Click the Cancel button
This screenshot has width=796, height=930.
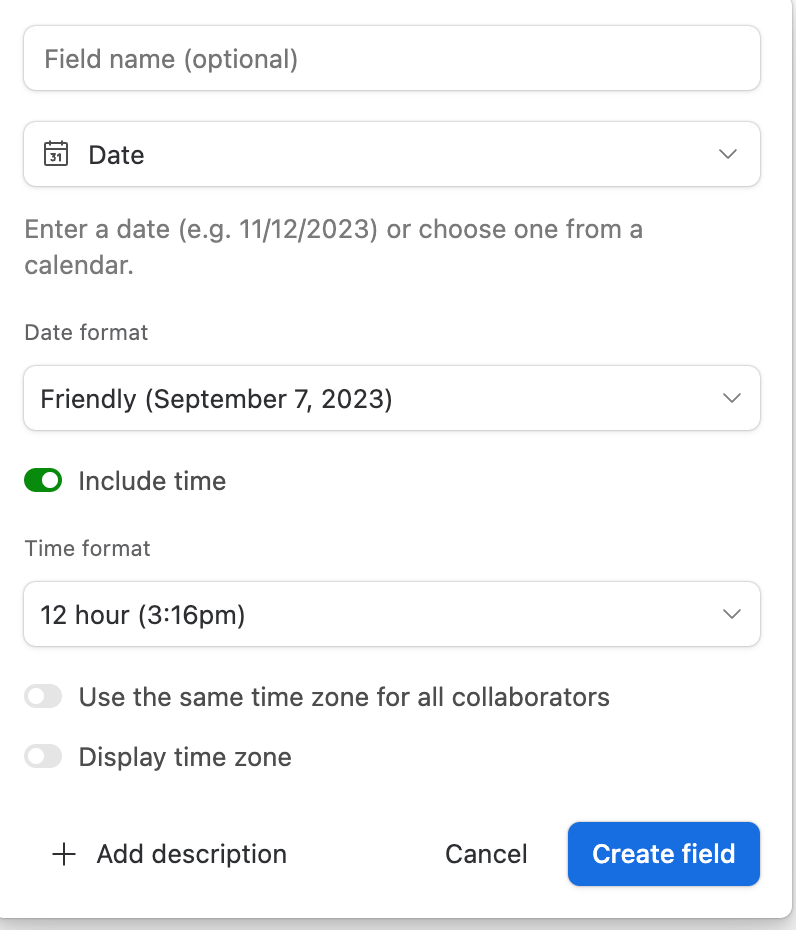coord(486,854)
